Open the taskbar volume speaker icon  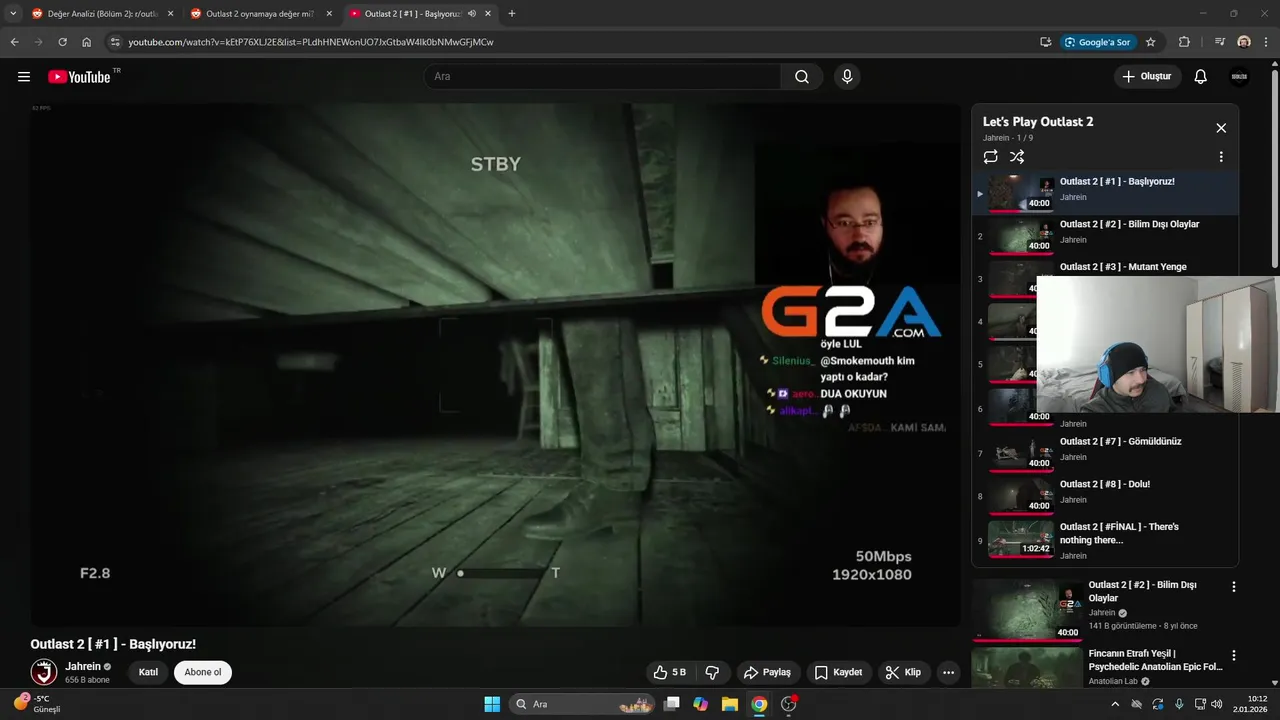click(x=1217, y=704)
